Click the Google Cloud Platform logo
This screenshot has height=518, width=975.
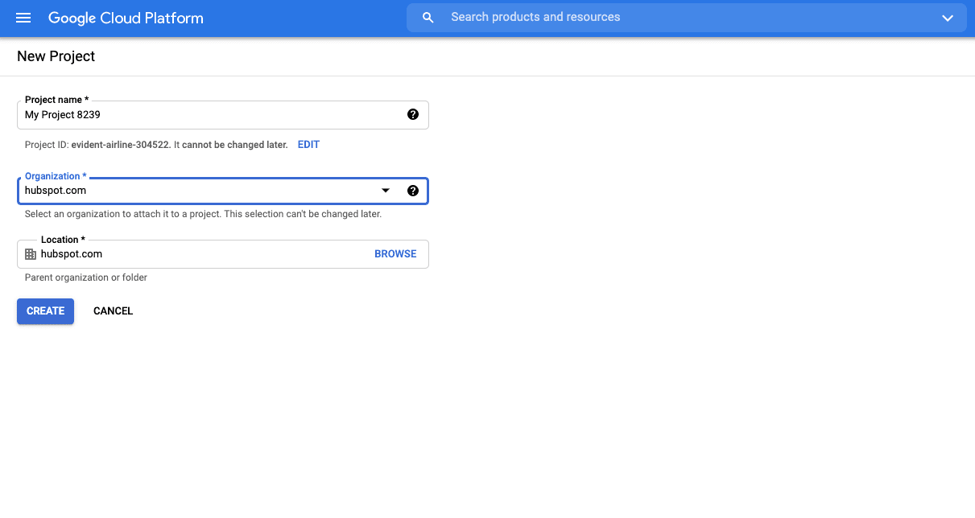tap(126, 18)
